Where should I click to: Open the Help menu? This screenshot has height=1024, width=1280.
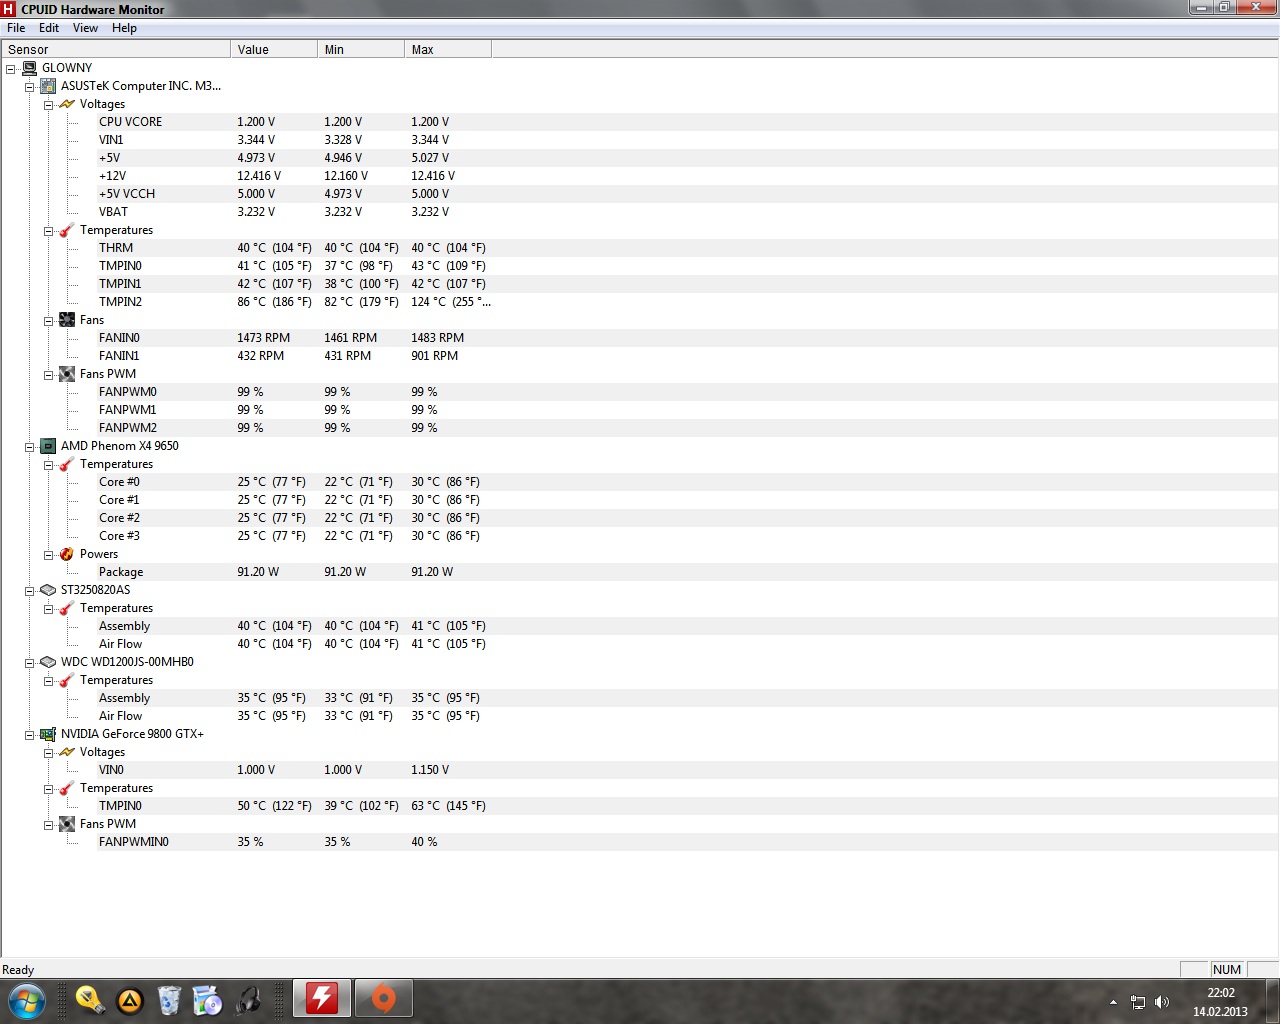click(x=124, y=28)
